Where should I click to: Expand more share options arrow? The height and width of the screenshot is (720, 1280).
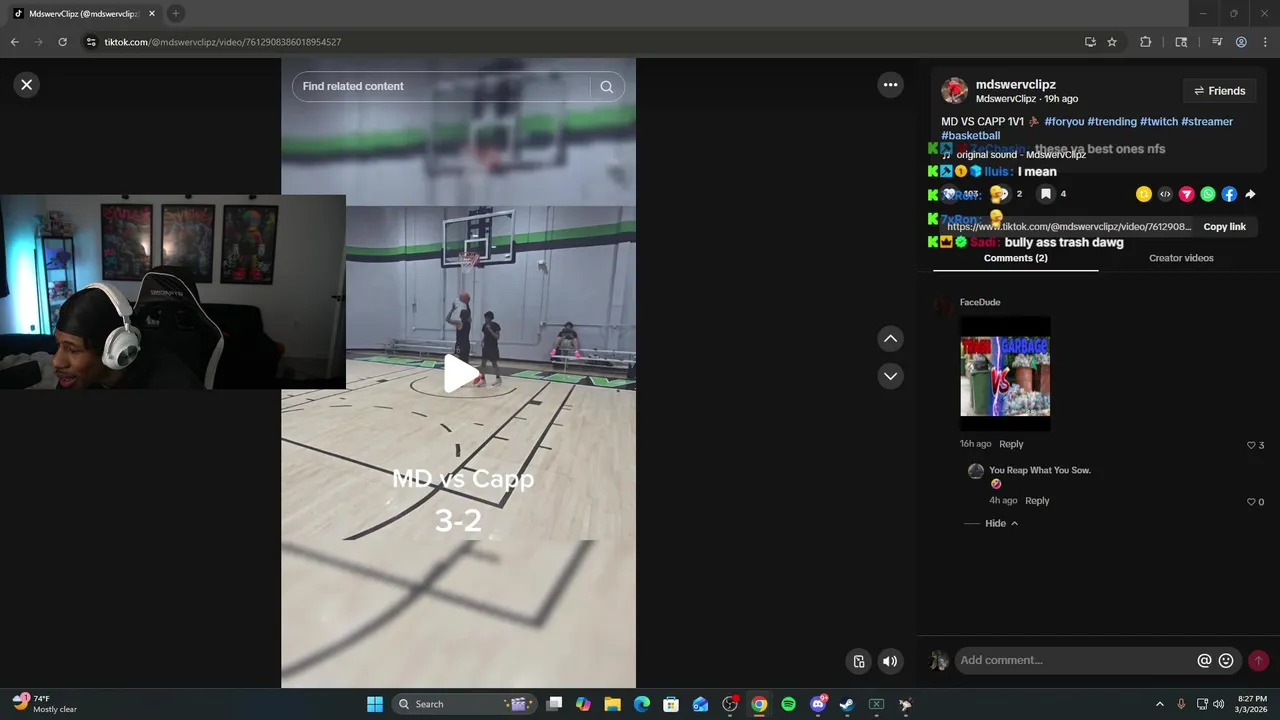[x=1250, y=194]
